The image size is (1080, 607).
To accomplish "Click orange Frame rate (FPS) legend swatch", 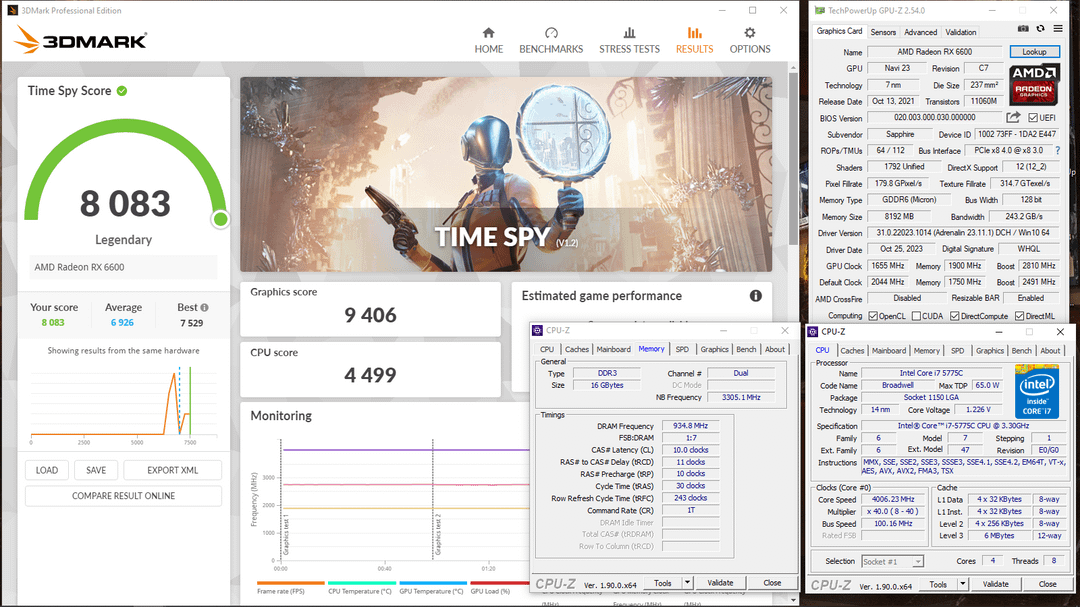I will pos(291,583).
